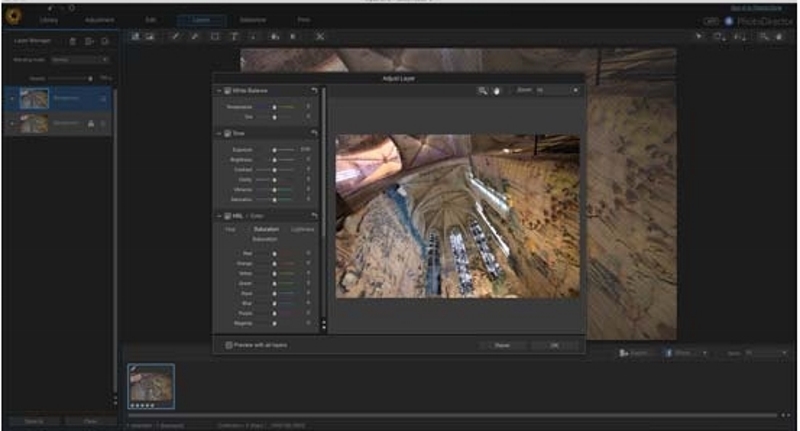The height and width of the screenshot is (431, 800).
Task: Collapse the Tone section
Action: coord(219,133)
